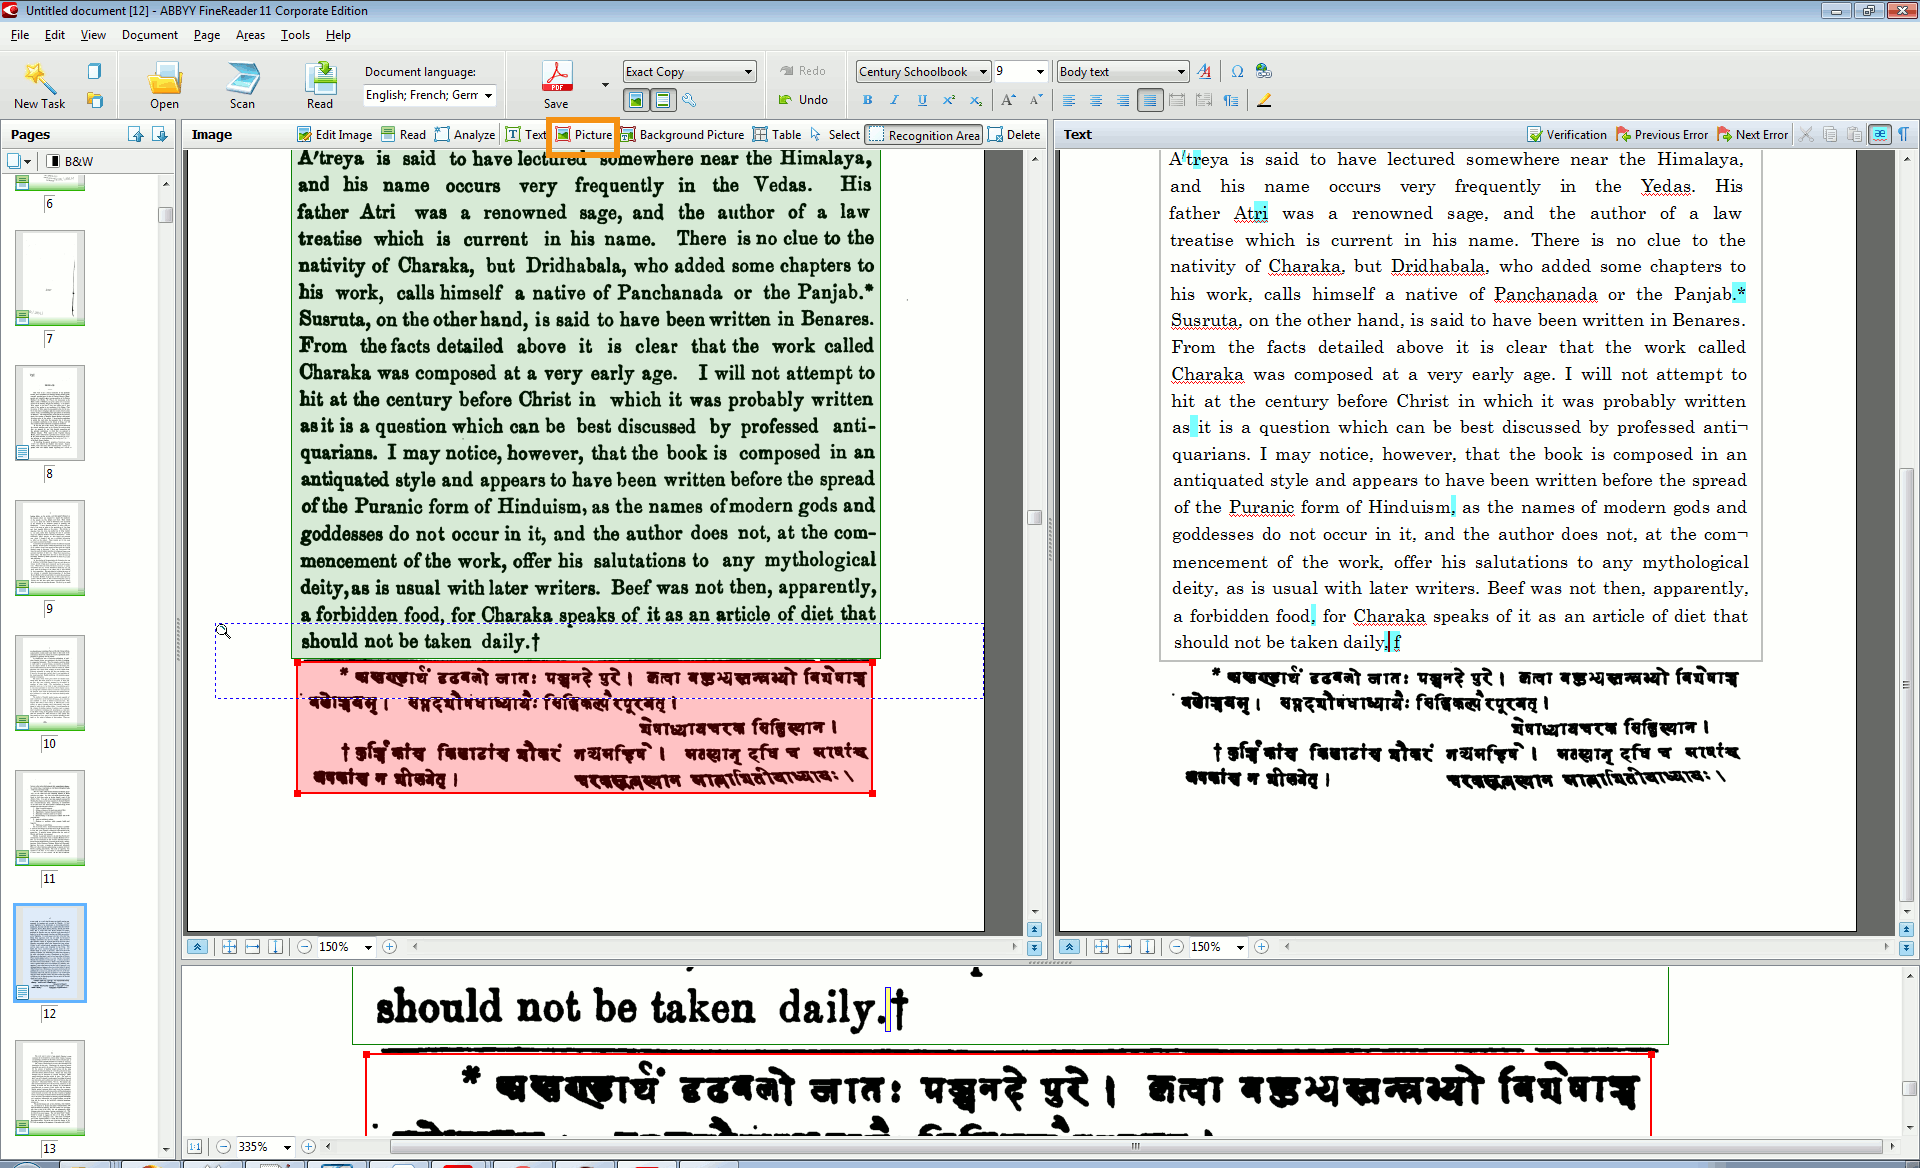
Task: Highlight text with the marker tool
Action: (1264, 100)
